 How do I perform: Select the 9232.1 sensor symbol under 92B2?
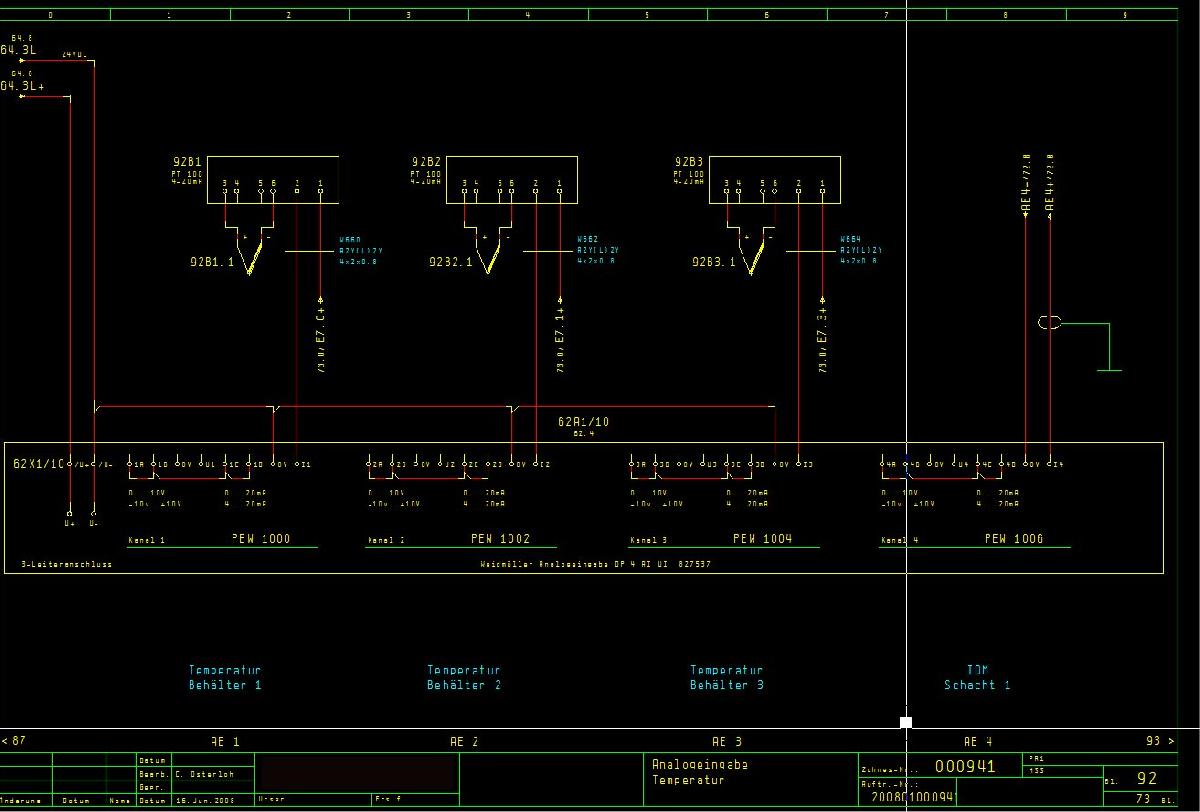(490, 257)
